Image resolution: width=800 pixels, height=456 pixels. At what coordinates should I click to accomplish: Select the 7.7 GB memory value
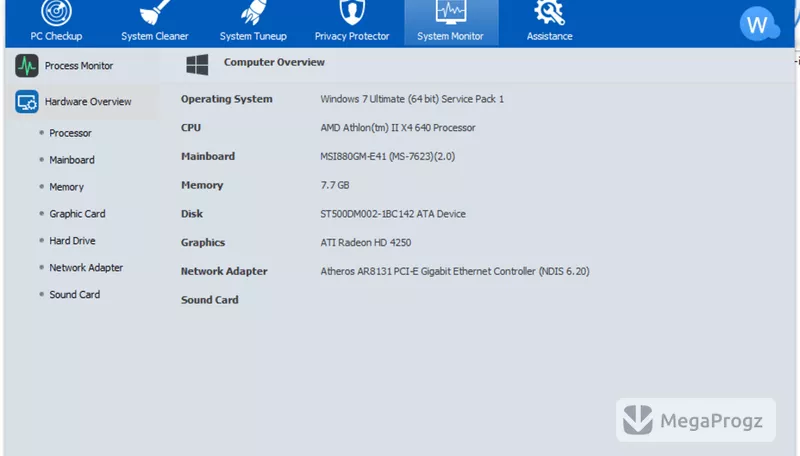335,185
